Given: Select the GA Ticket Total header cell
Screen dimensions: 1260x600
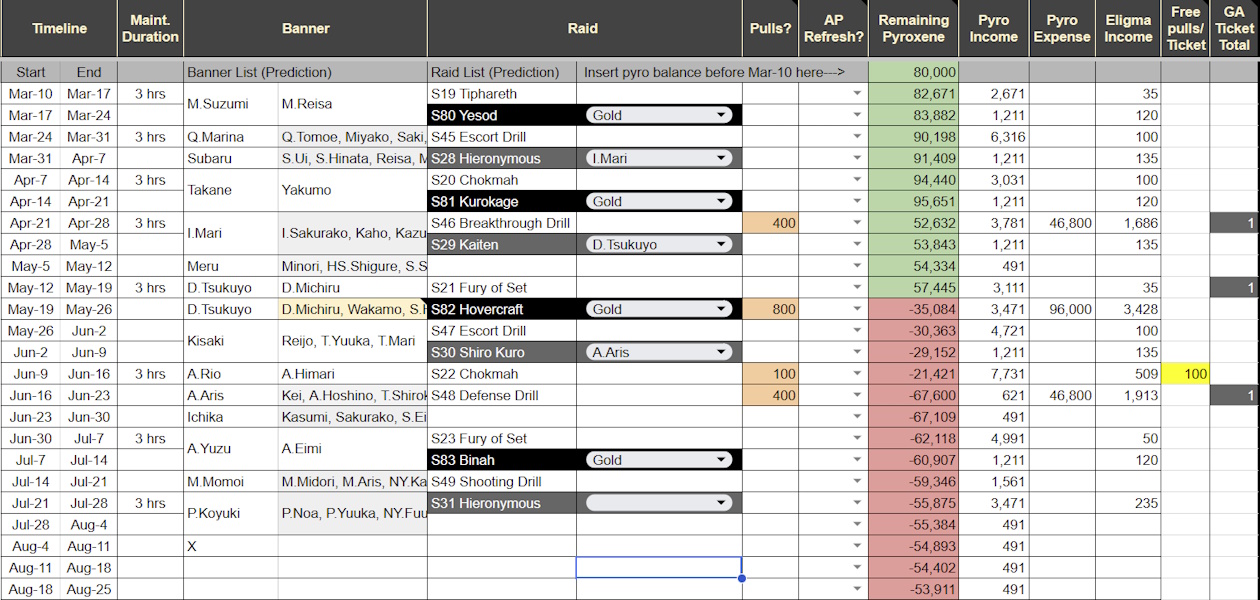Looking at the screenshot, I should pyautogui.click(x=1235, y=29).
